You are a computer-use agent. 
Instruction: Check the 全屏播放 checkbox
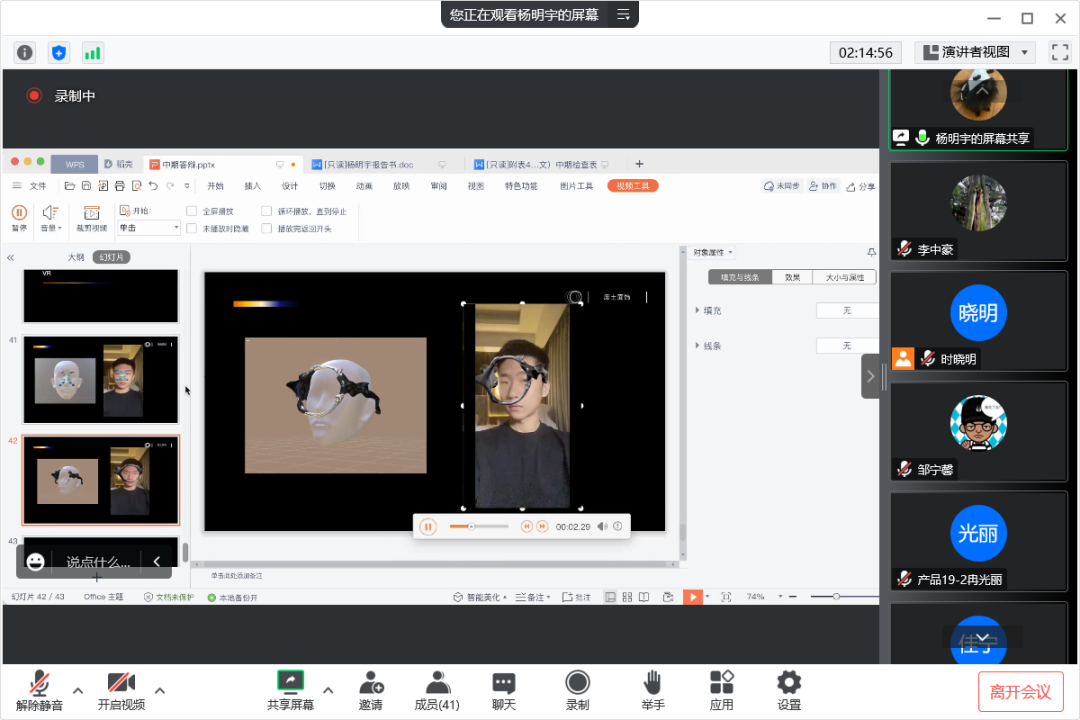coord(191,211)
